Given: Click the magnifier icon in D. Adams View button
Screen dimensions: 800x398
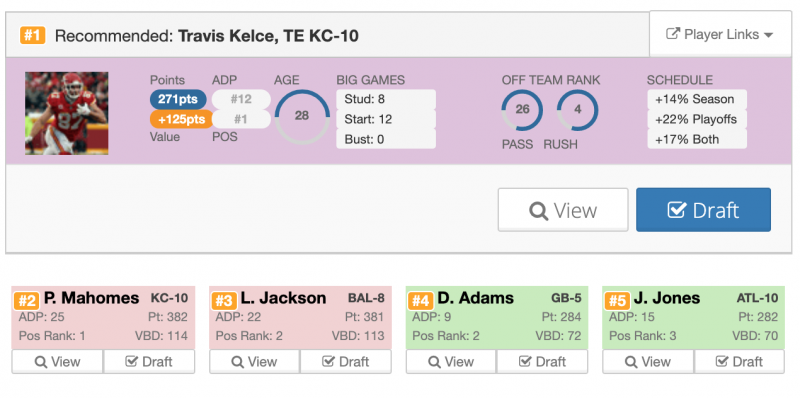Looking at the screenshot, I should [435, 362].
